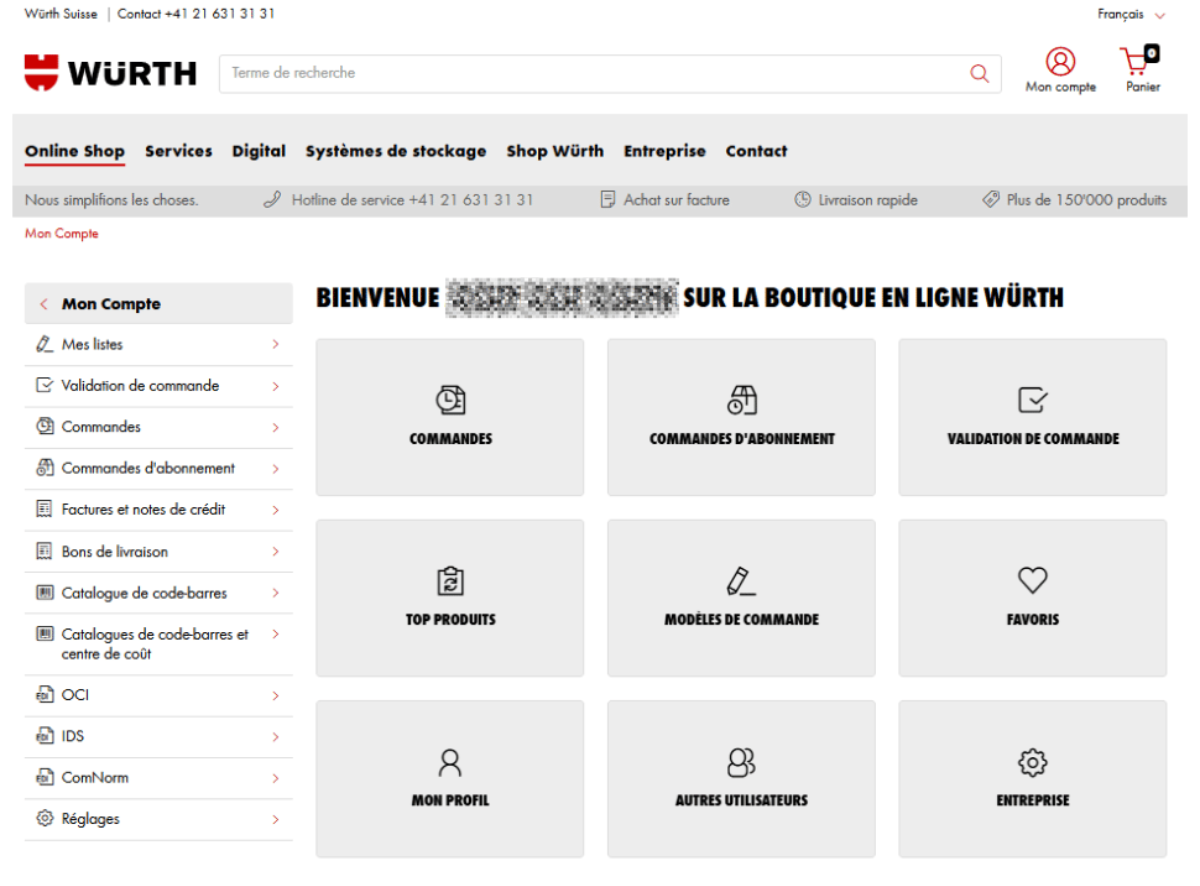Open the Online Shop menu

[x=75, y=151]
